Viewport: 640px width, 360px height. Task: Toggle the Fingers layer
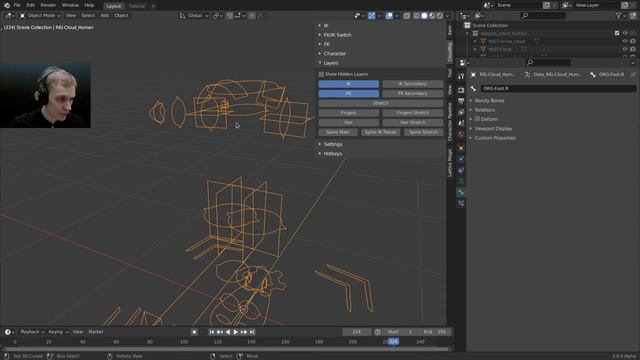point(349,113)
